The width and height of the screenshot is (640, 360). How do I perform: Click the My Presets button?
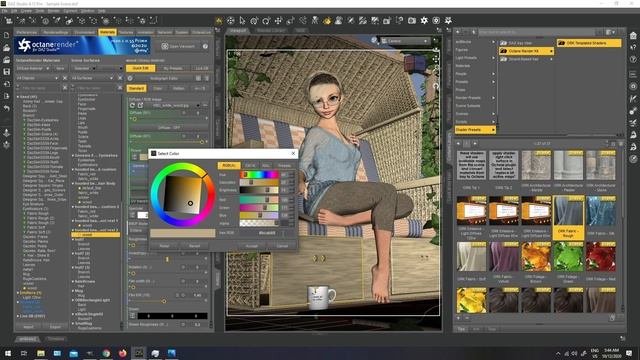pyautogui.click(x=173, y=68)
